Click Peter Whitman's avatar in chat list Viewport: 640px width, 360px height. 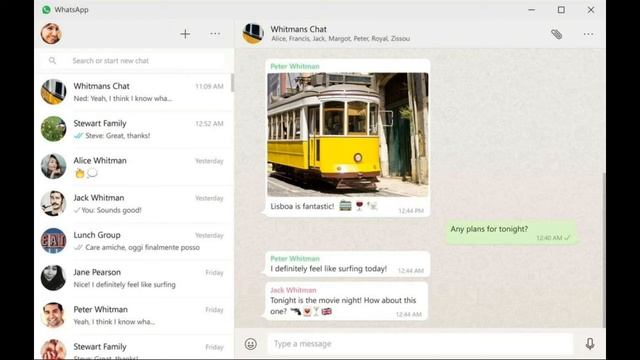click(x=53, y=315)
